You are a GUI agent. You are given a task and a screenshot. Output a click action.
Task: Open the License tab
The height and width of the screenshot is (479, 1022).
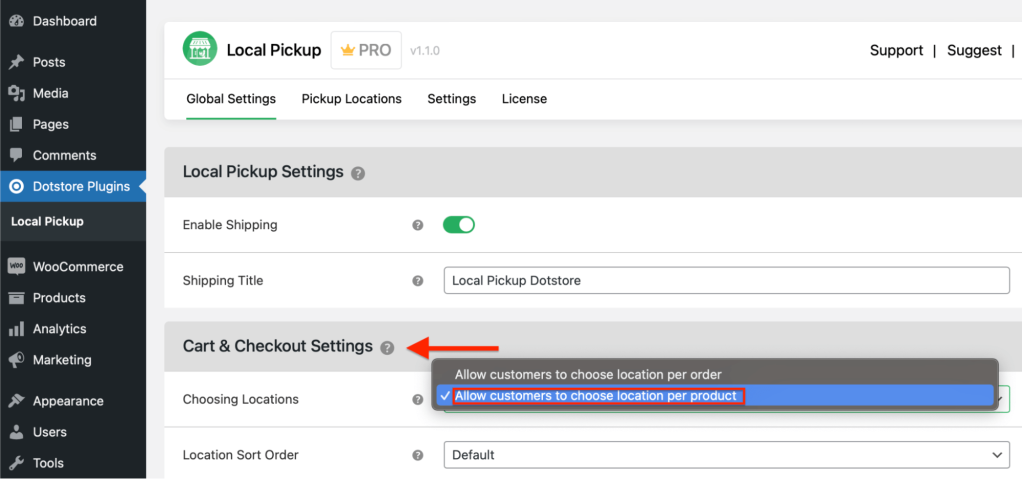[x=524, y=99]
